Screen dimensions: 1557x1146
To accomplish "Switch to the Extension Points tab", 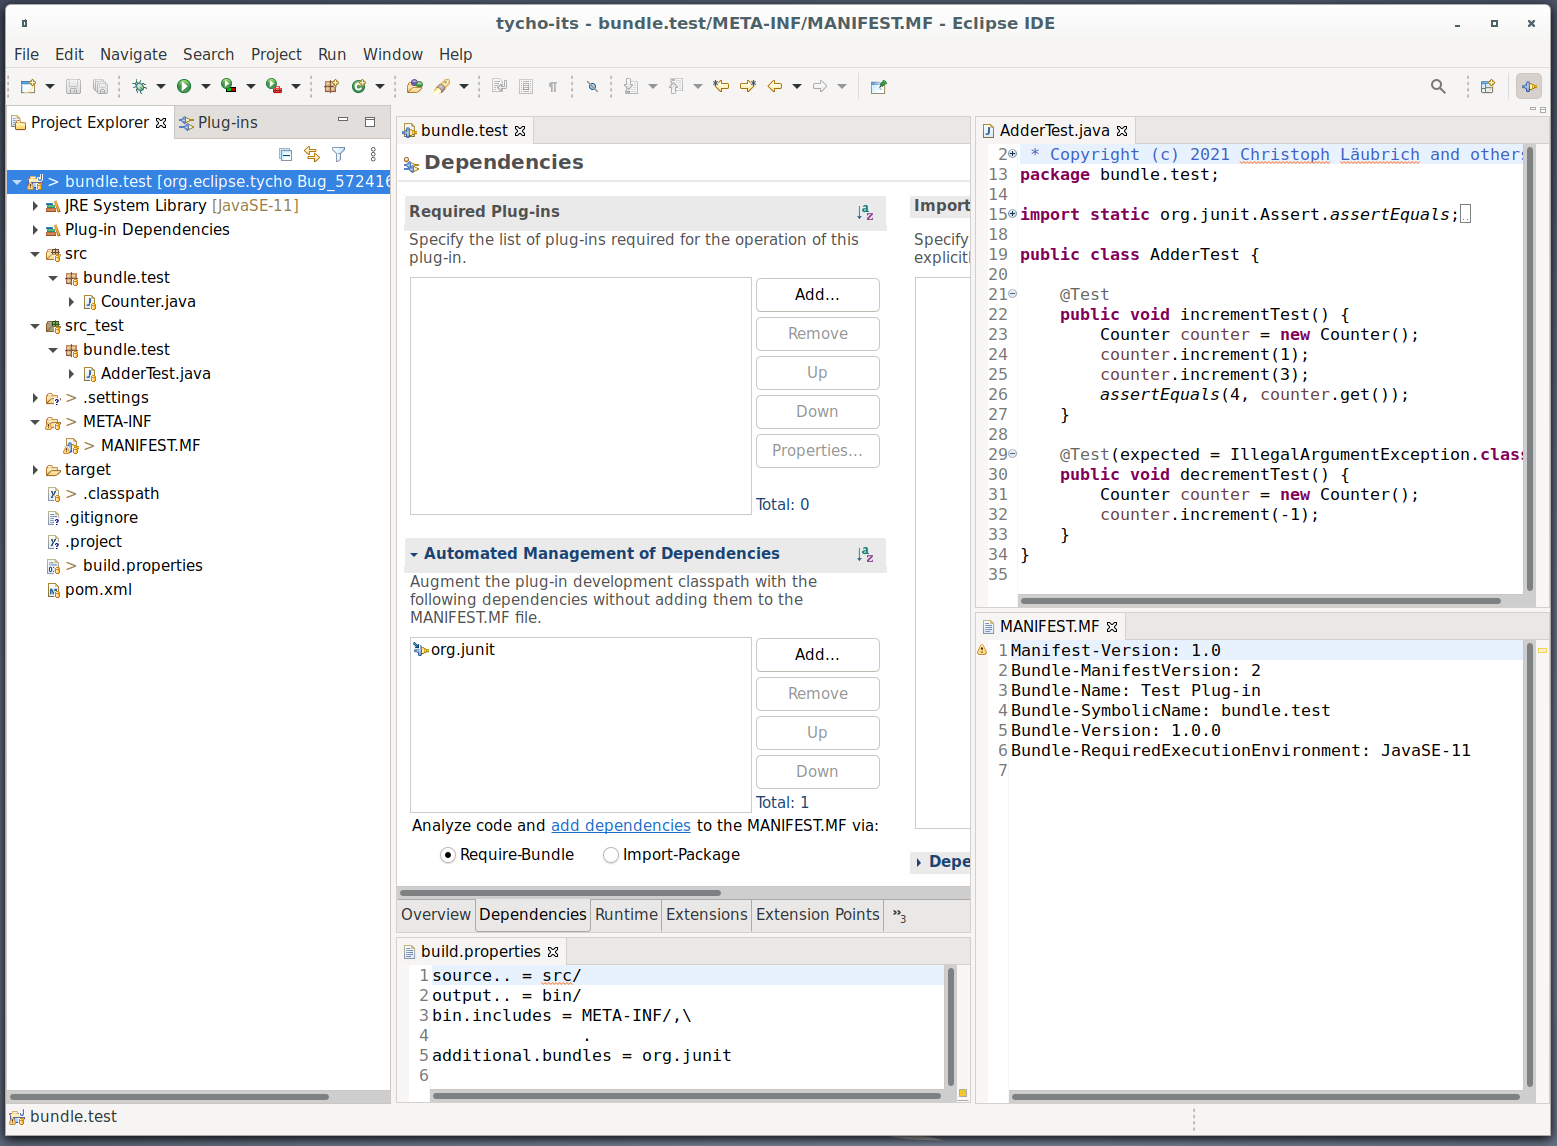I will [x=817, y=915].
